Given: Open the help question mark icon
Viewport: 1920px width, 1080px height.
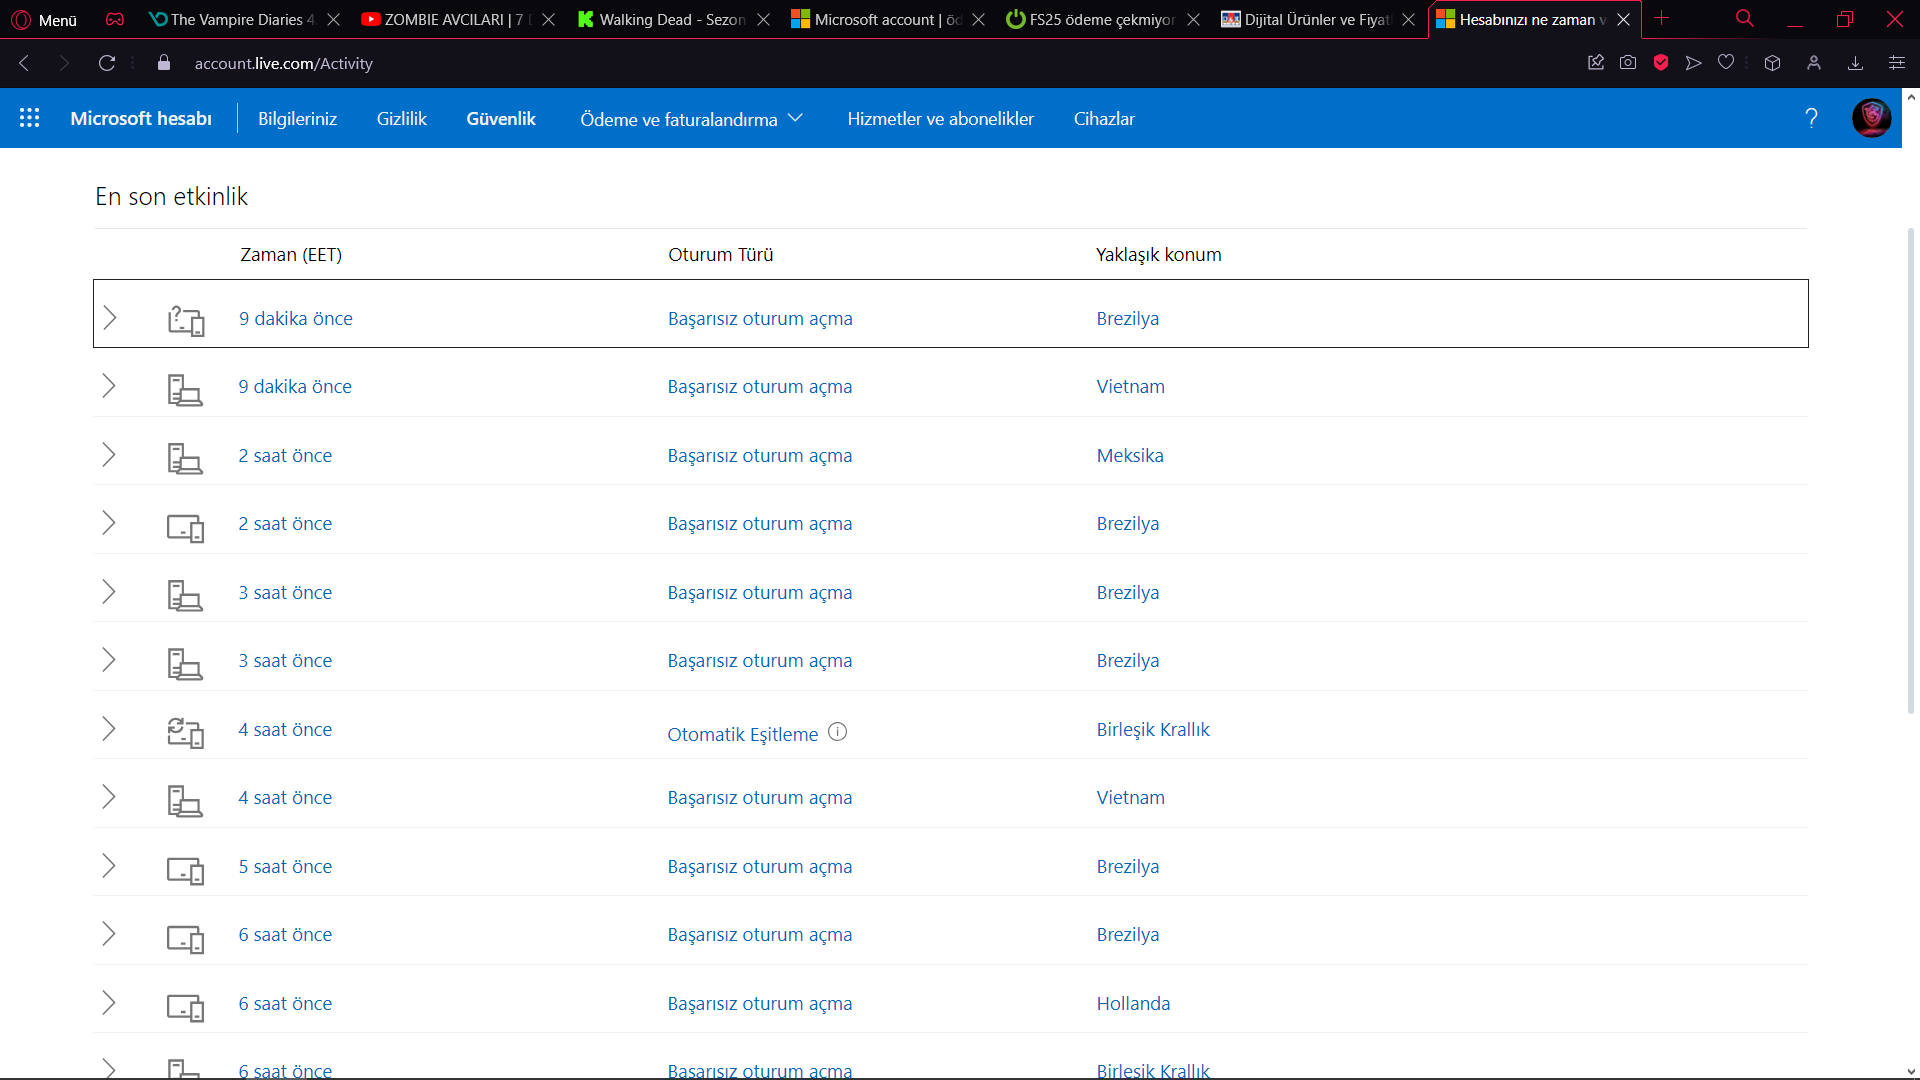Looking at the screenshot, I should pyautogui.click(x=1811, y=118).
